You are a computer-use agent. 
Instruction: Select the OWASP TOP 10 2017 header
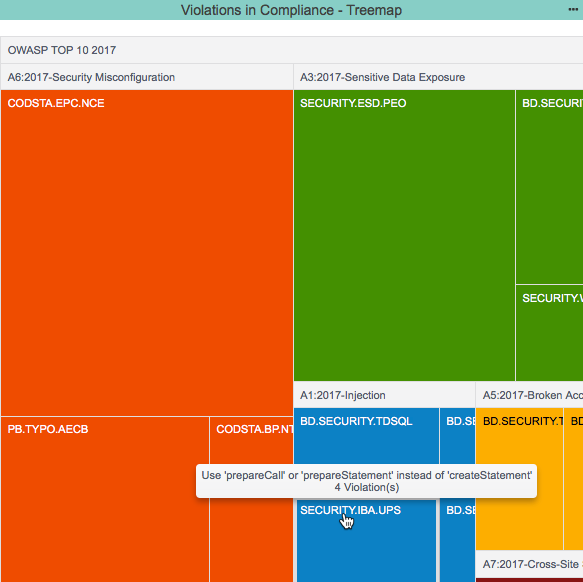292,50
